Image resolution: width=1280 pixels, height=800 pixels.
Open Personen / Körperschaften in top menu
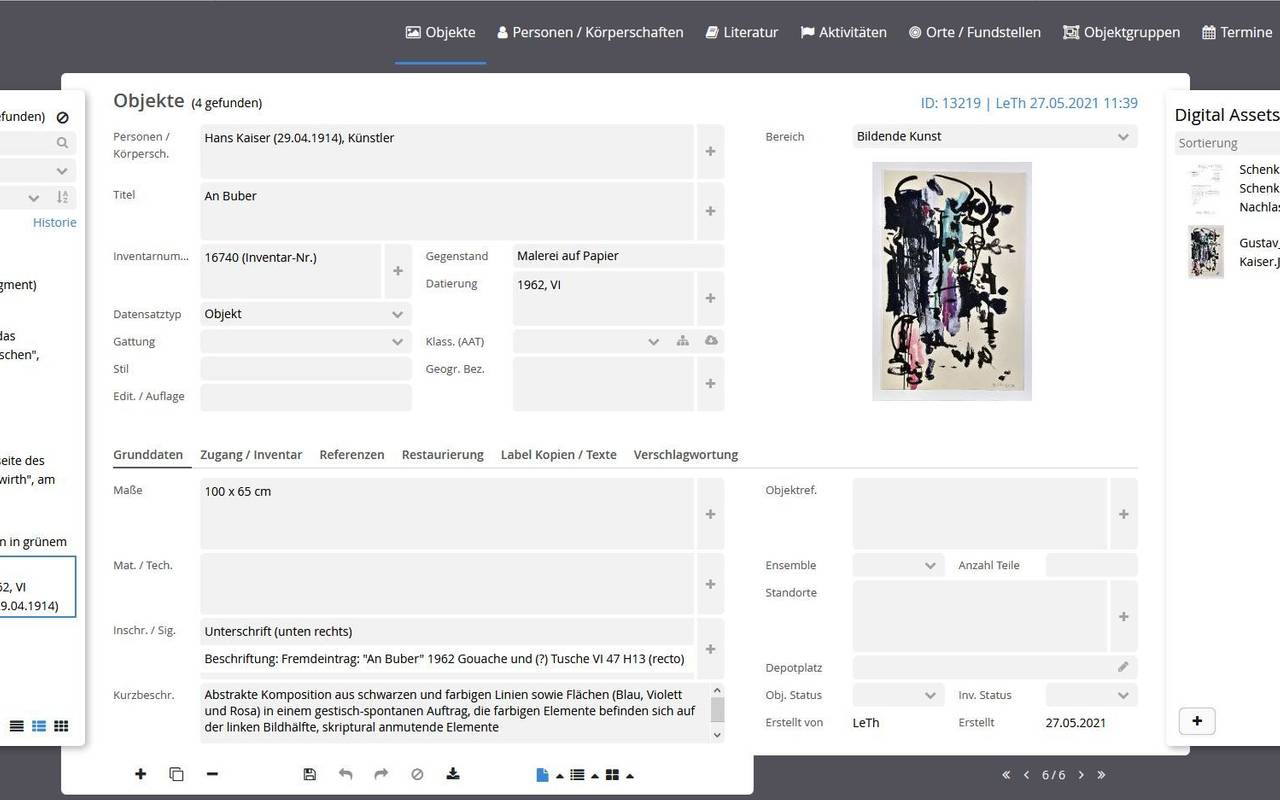pos(590,32)
